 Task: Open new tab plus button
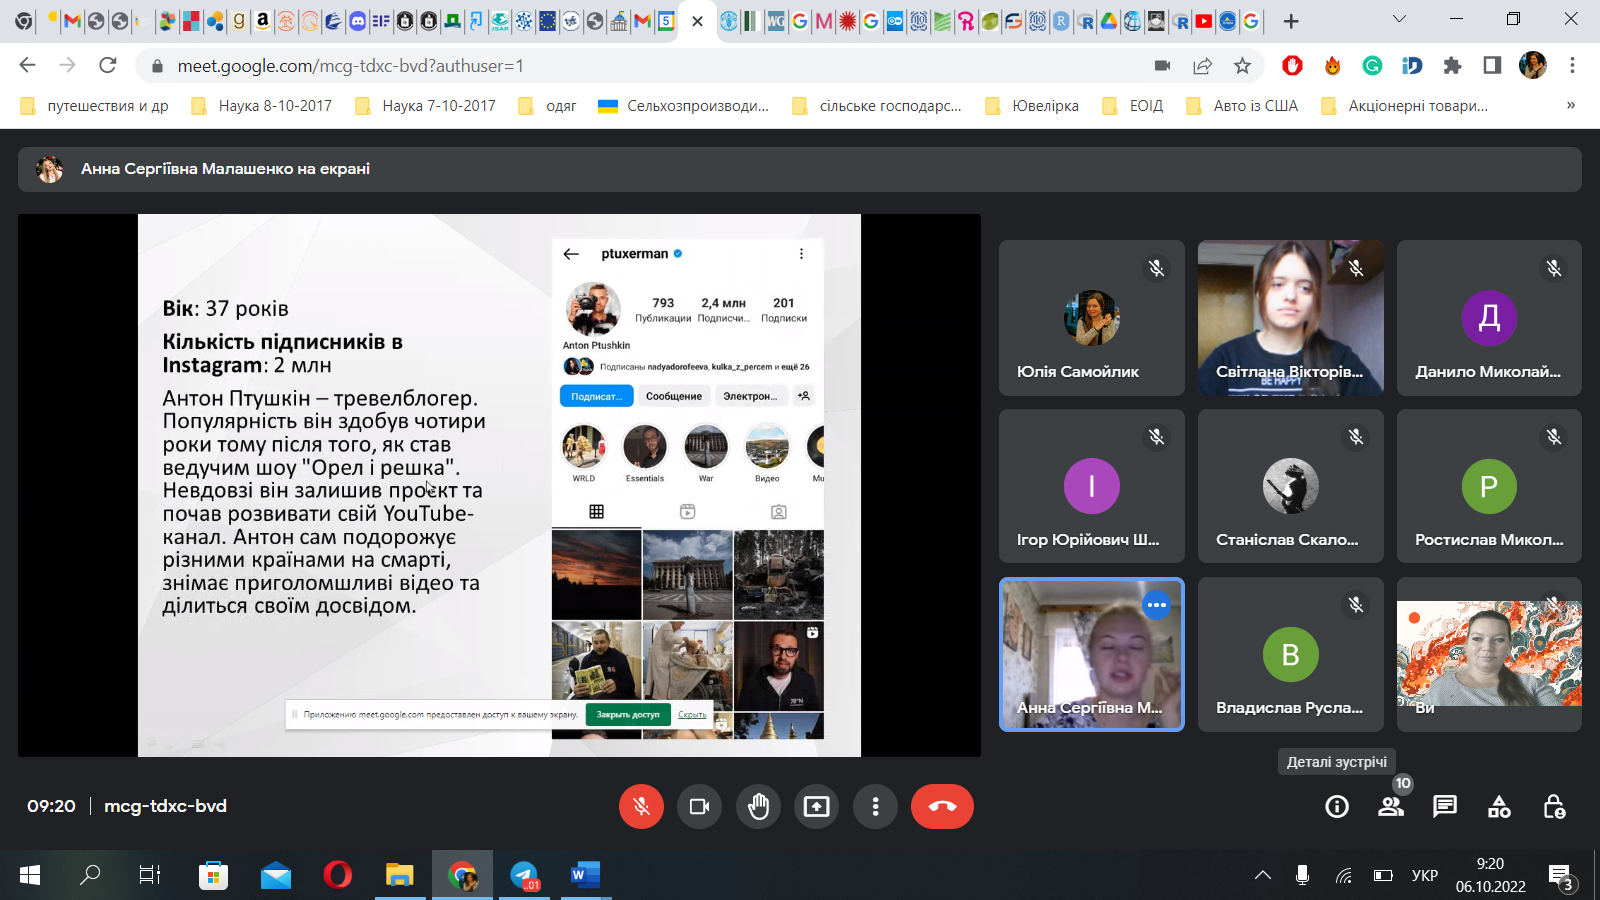pyautogui.click(x=1291, y=21)
